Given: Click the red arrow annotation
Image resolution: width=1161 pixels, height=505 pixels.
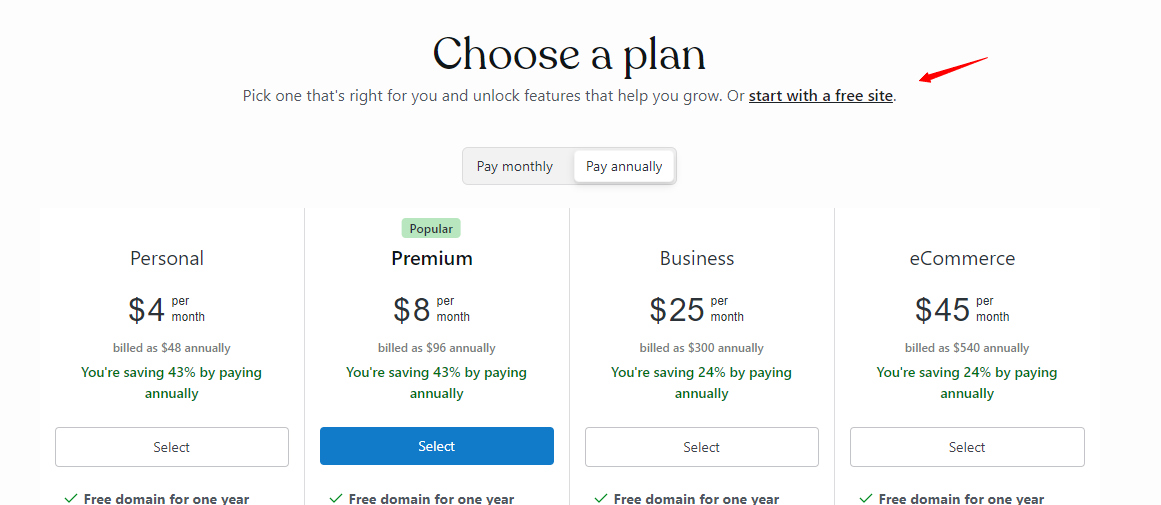Looking at the screenshot, I should [953, 71].
